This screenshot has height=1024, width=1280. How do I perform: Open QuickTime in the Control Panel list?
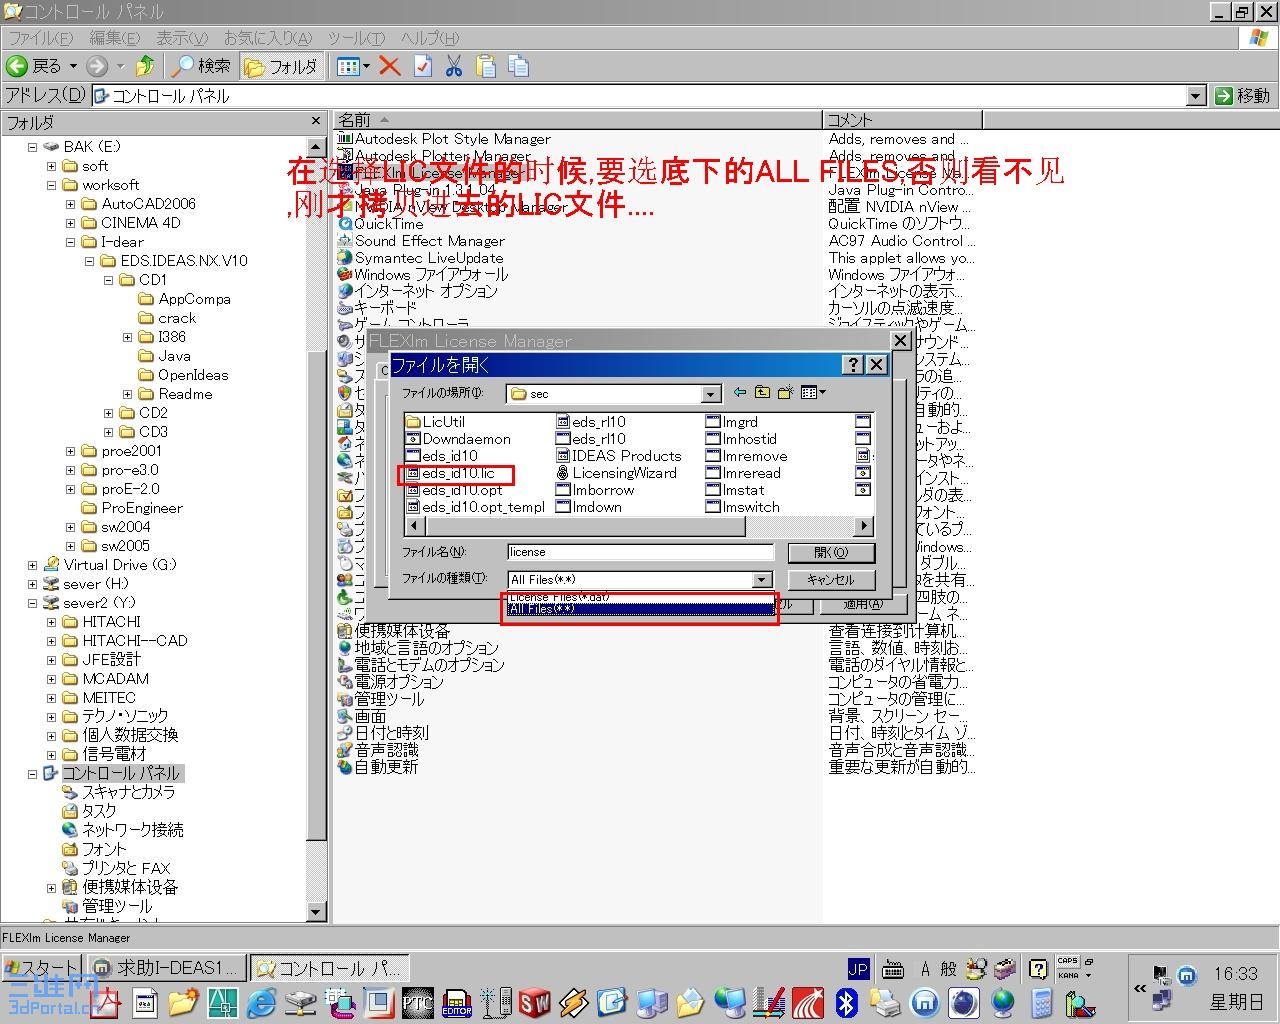pos(381,224)
